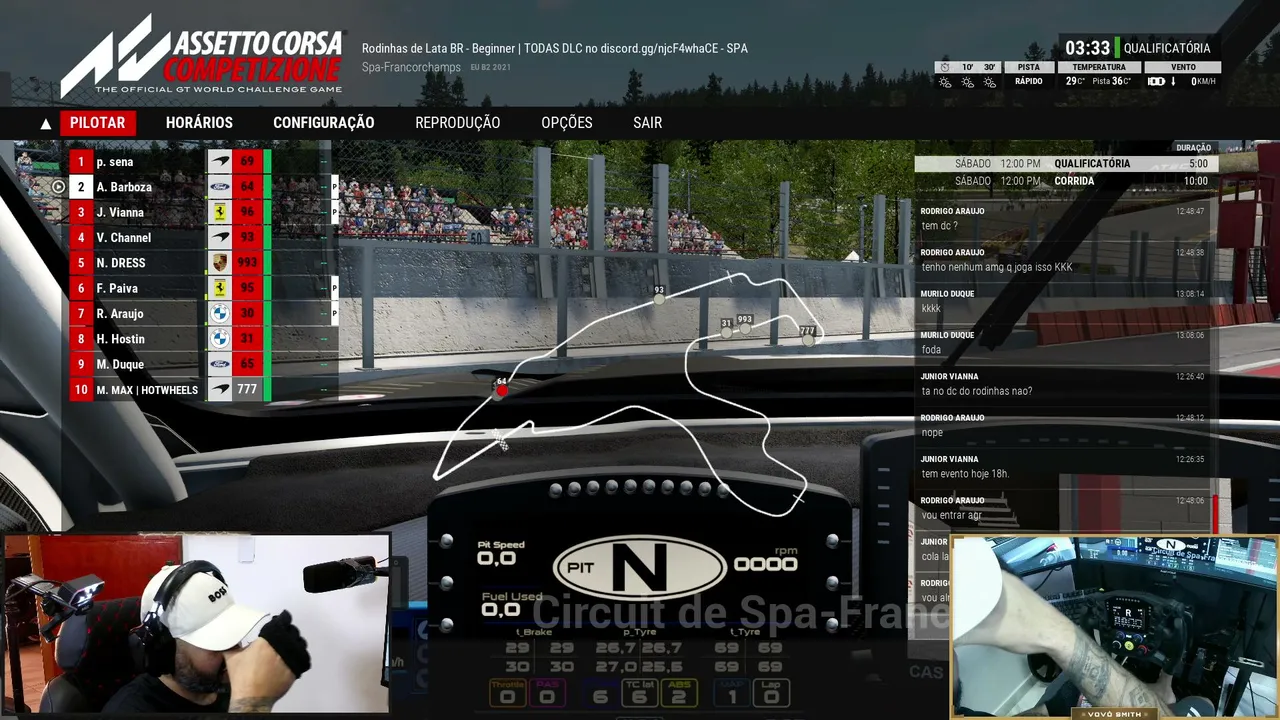Click the 10-minute forecast weather icon

pos(967,82)
